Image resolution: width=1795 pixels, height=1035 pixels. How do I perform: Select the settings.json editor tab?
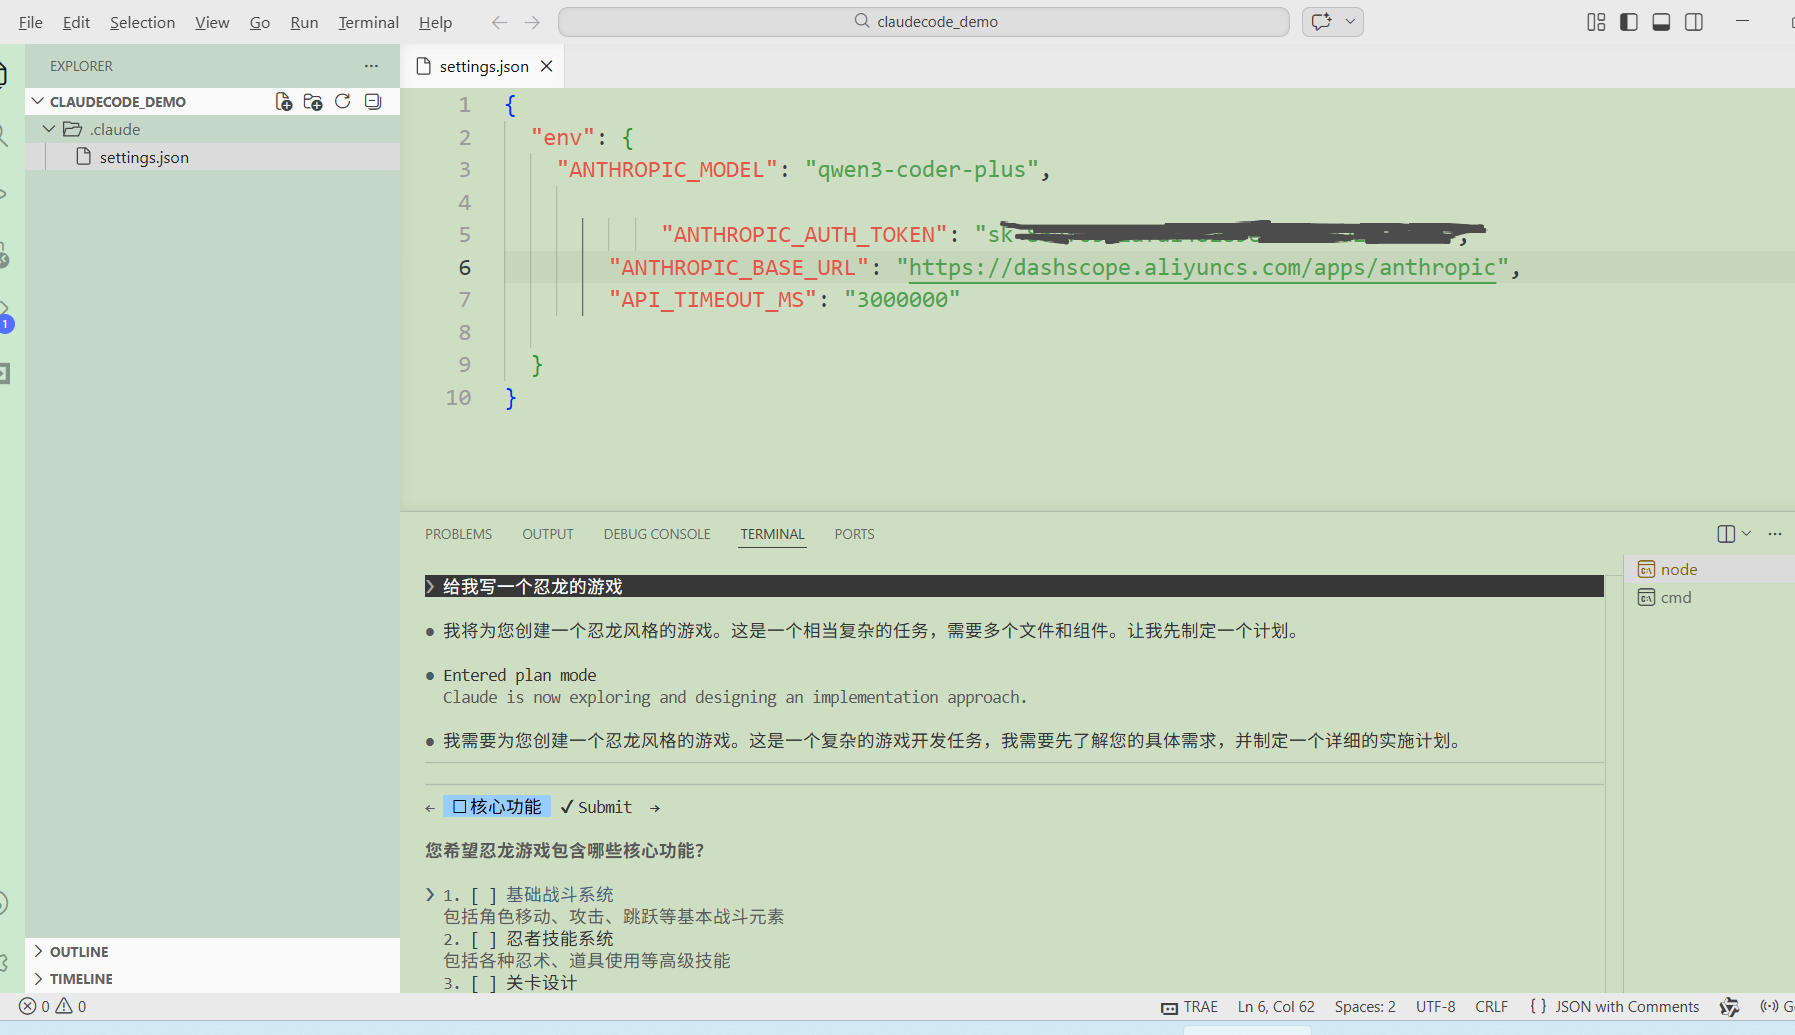coord(484,66)
